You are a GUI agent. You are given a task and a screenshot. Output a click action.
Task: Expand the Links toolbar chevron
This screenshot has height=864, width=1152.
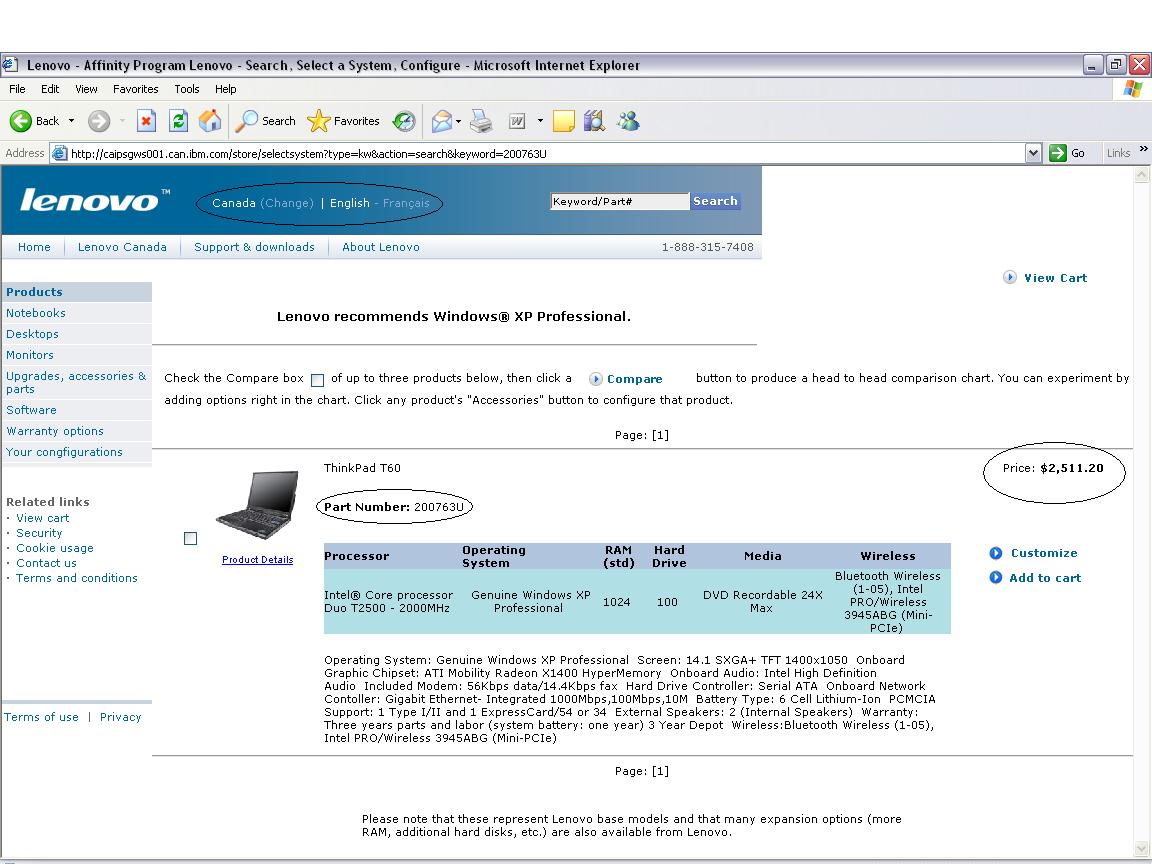pyautogui.click(x=1143, y=148)
